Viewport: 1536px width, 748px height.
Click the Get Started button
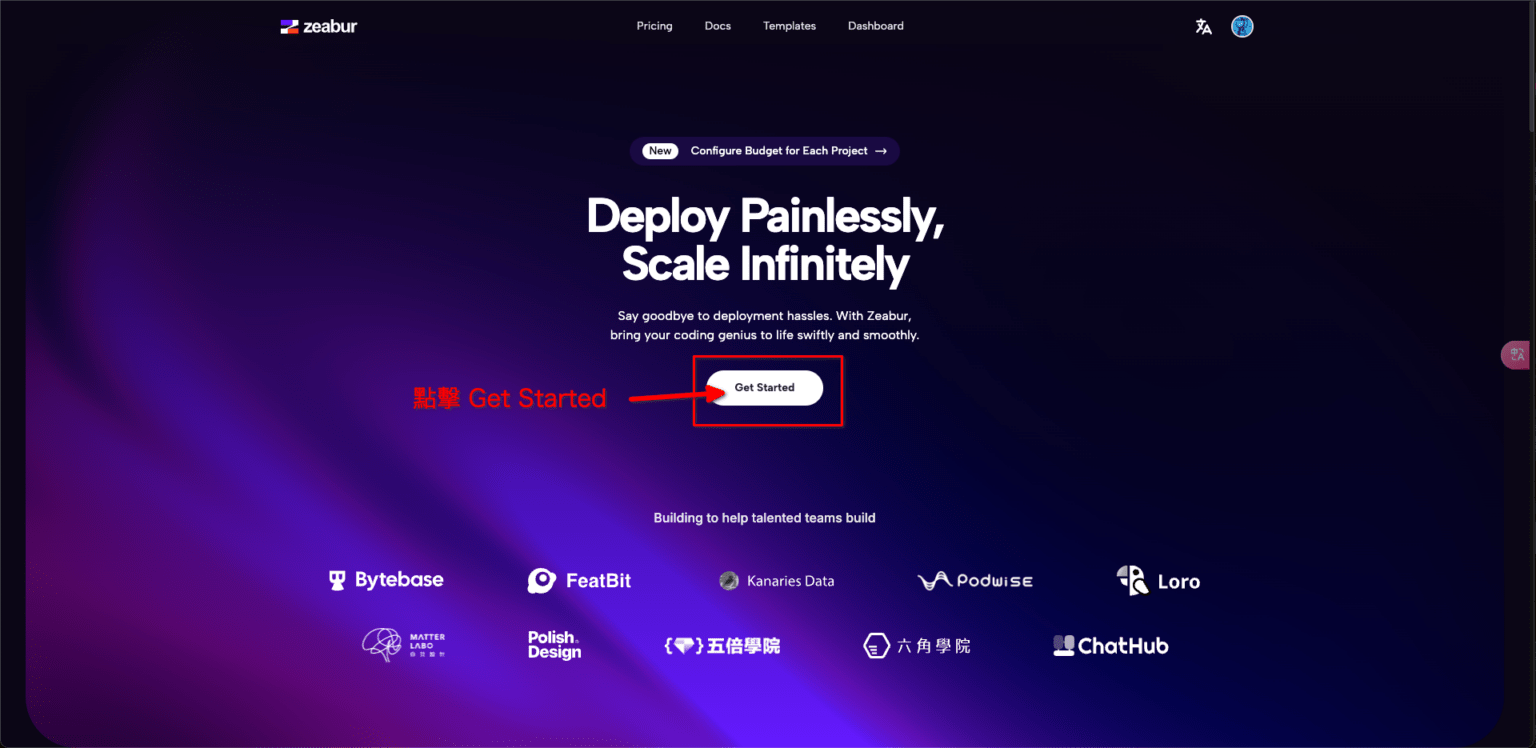click(x=765, y=388)
